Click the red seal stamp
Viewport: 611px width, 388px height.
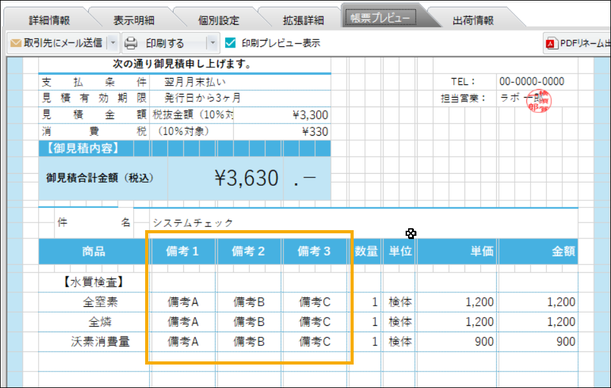coord(539,101)
